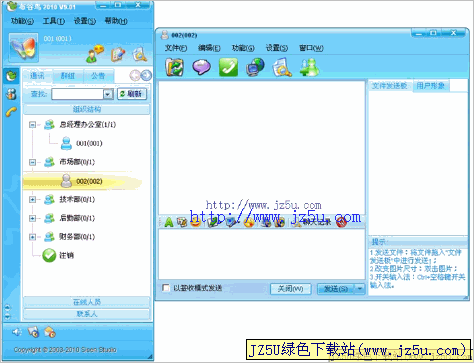Select user 002(002) in the tree
The width and height of the screenshot is (474, 363).
82,181
